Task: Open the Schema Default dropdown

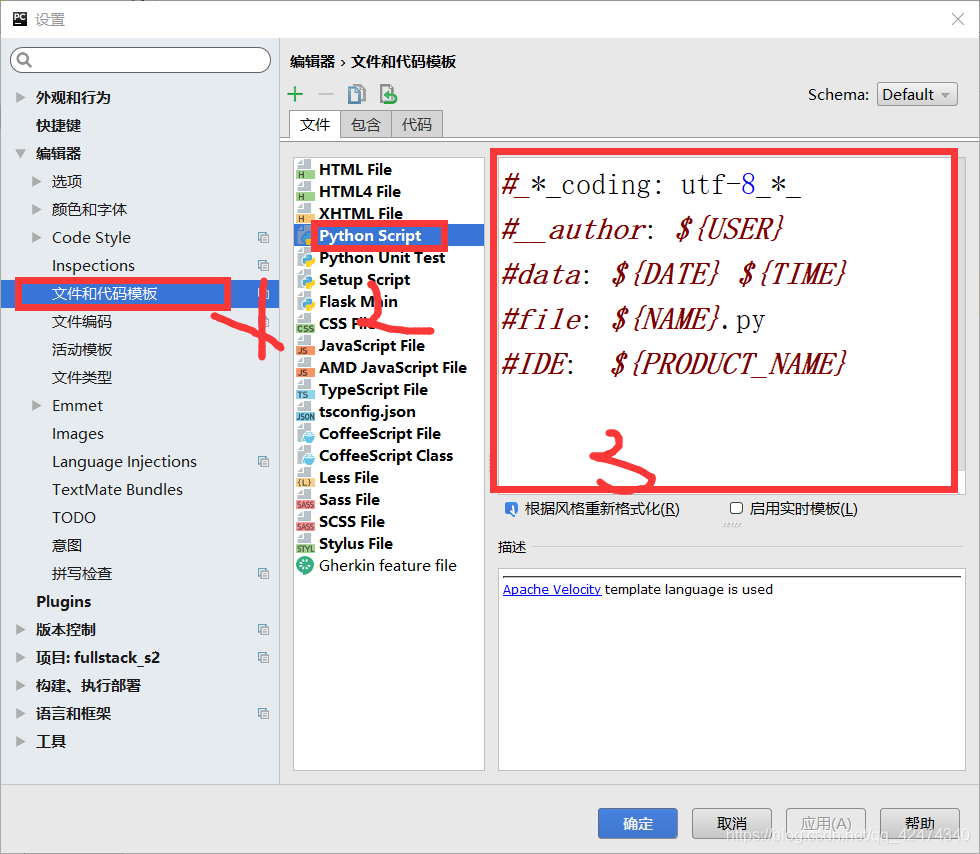Action: click(x=917, y=94)
